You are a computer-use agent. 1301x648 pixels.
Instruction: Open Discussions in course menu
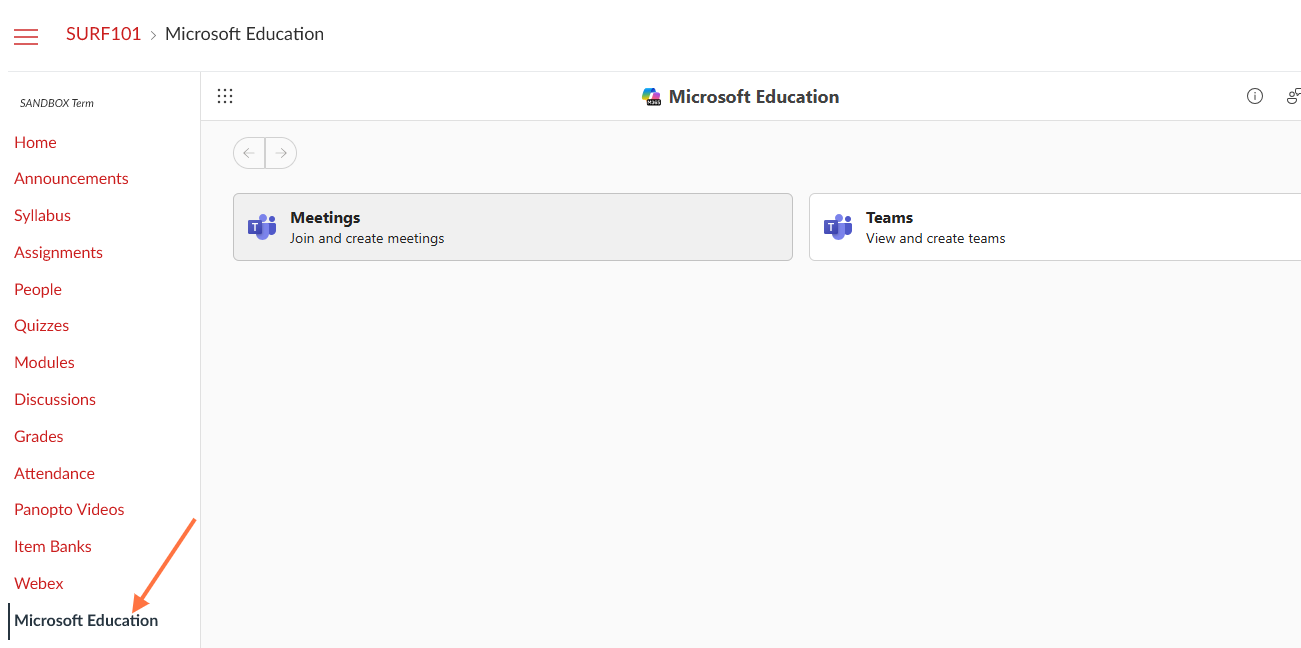55,399
